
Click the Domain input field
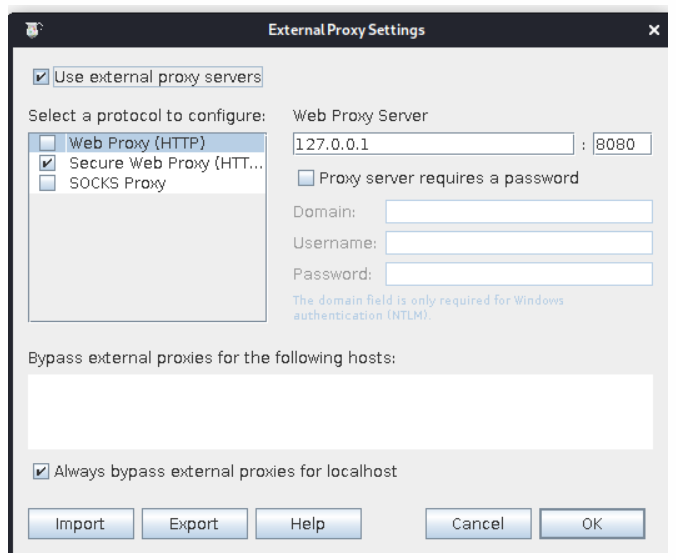pos(519,212)
